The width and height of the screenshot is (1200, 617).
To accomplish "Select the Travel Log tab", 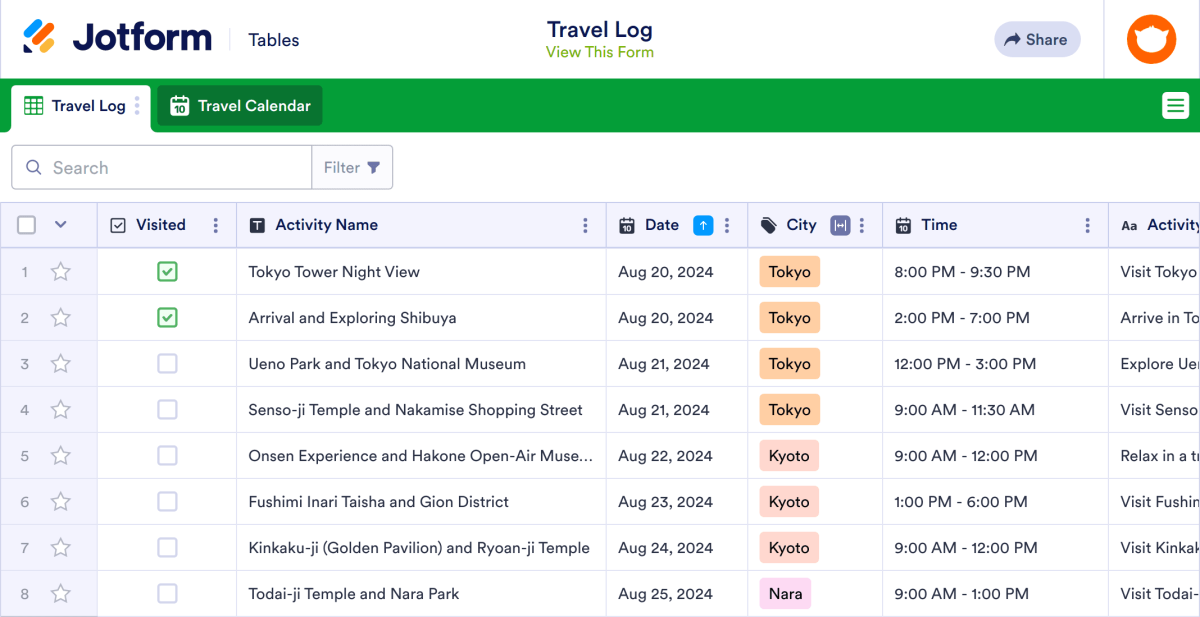I will tap(88, 105).
